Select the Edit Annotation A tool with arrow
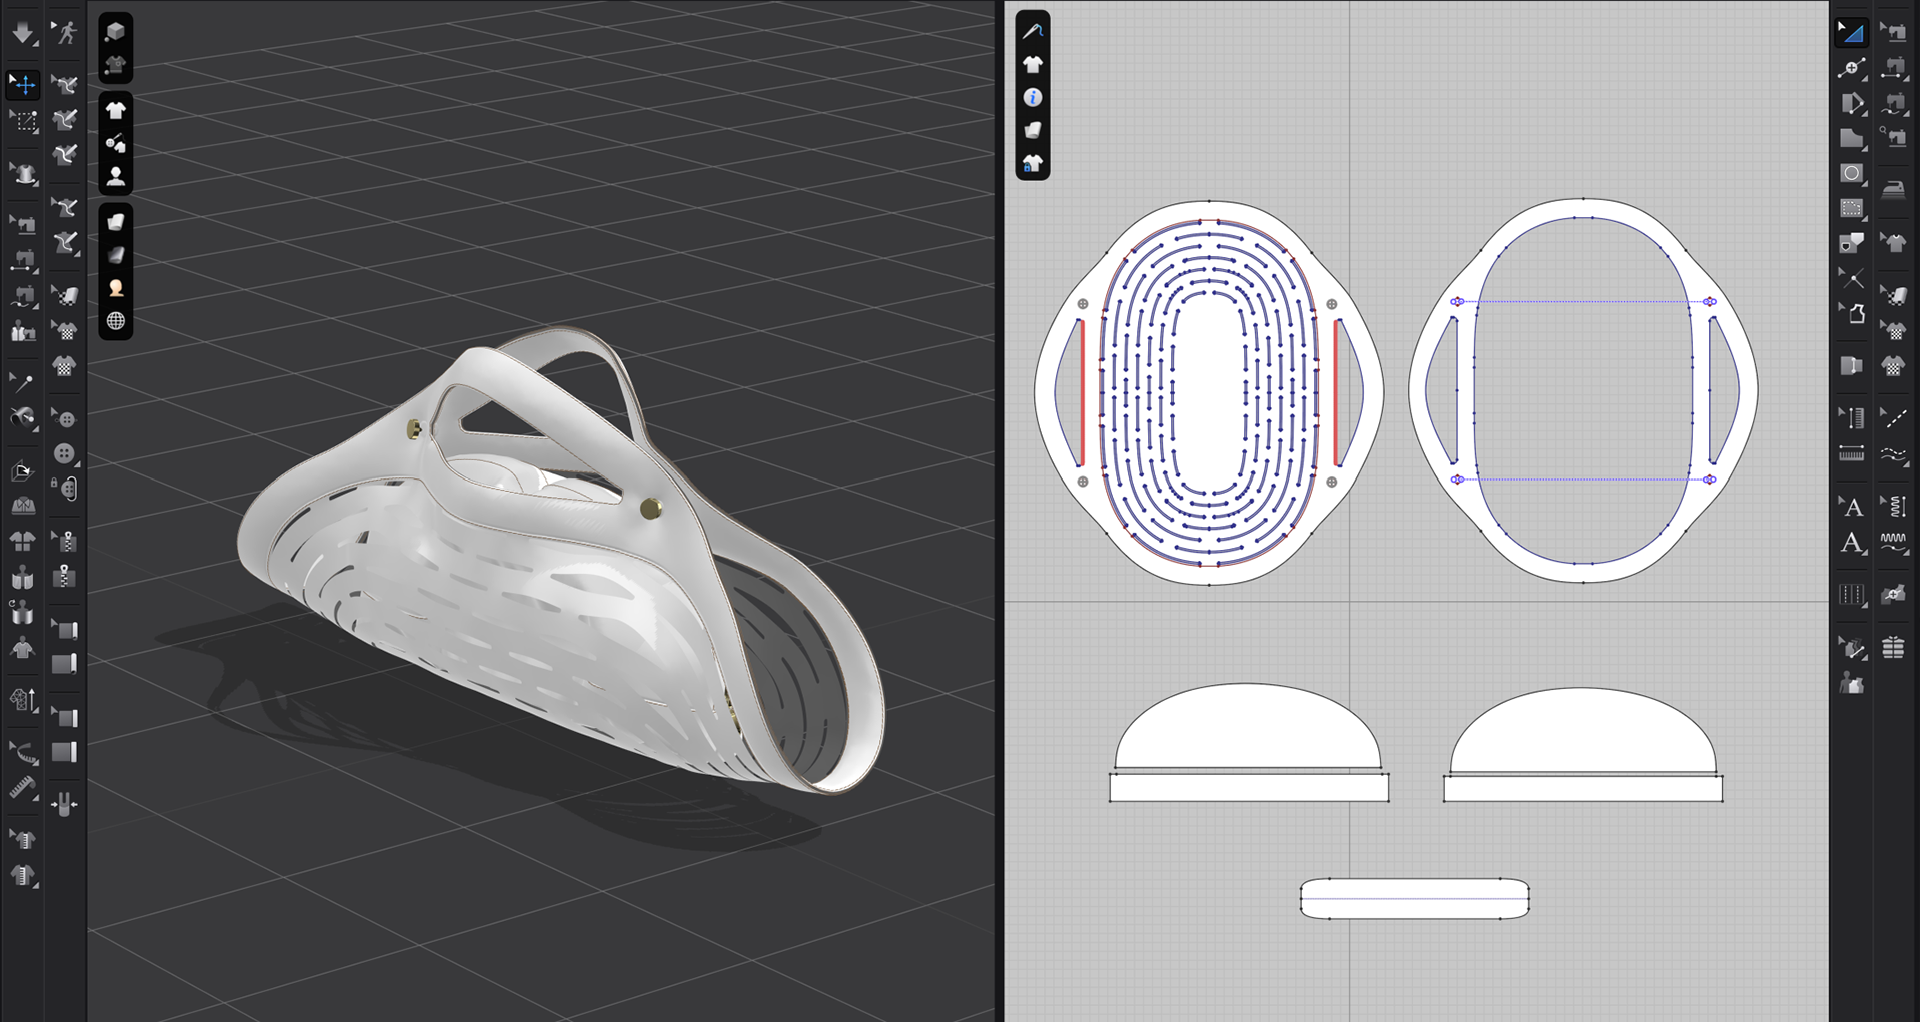Screen dimensions: 1920x1022 (1851, 506)
